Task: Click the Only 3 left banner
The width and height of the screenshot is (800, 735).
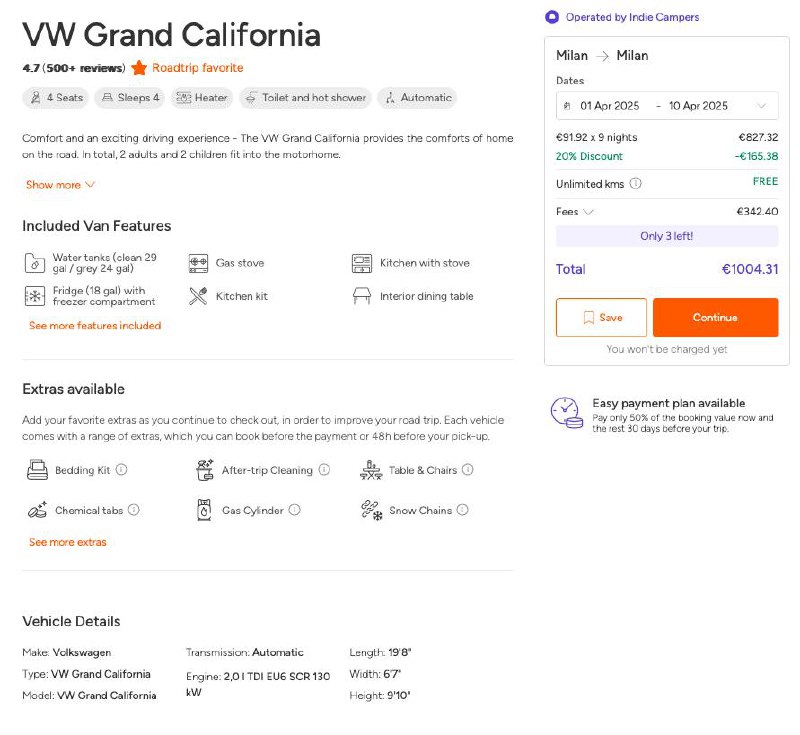Action: 667,236
